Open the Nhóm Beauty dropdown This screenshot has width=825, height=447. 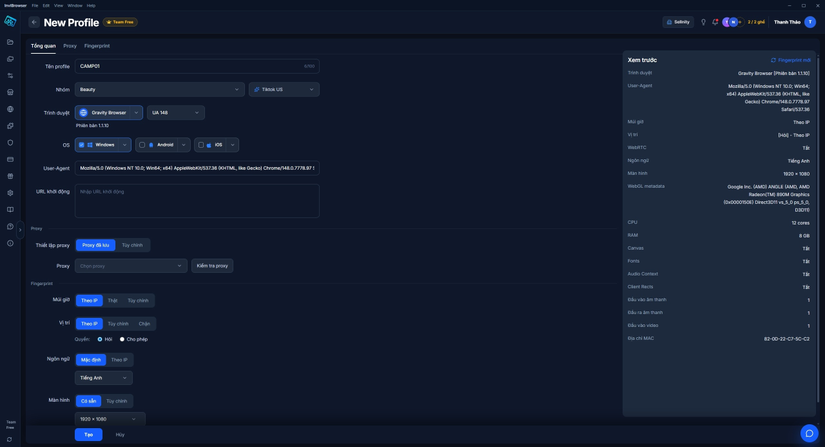coord(159,89)
